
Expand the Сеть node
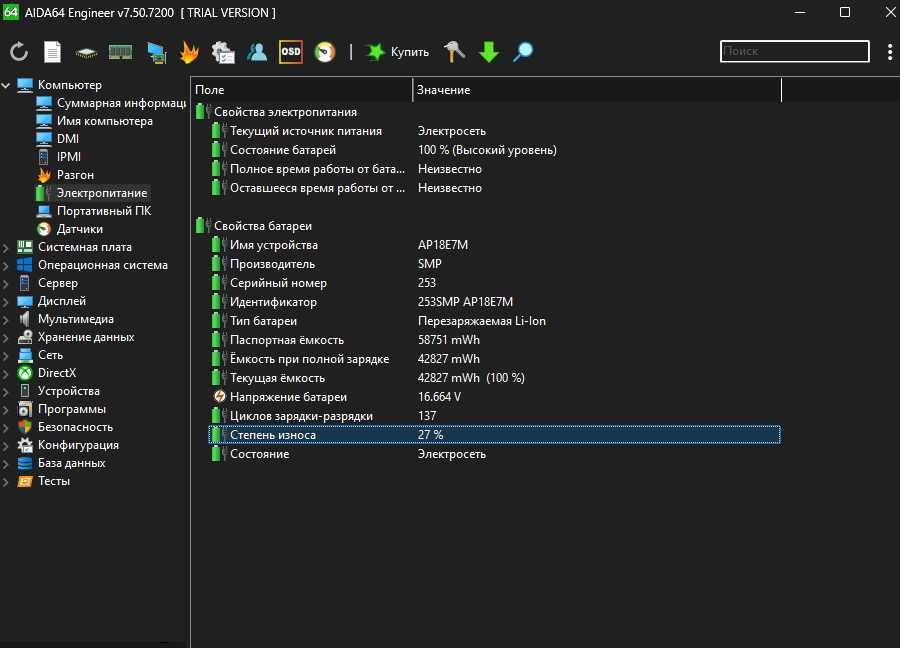tap(6, 355)
